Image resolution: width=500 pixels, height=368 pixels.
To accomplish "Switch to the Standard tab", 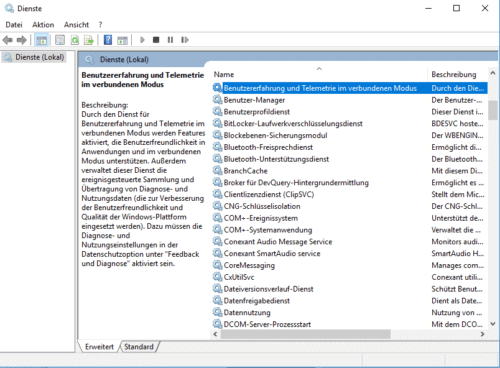I will [x=139, y=347].
